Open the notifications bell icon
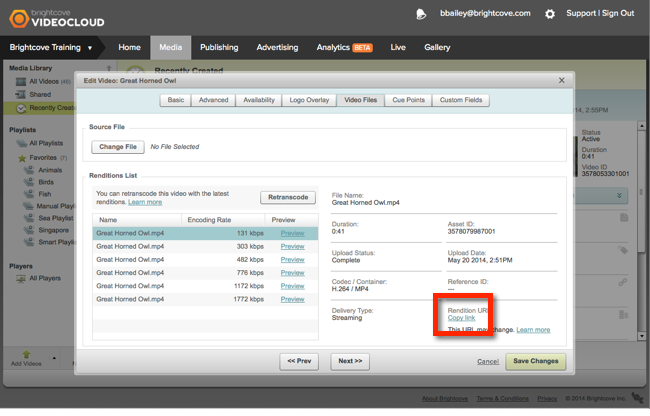 421,14
